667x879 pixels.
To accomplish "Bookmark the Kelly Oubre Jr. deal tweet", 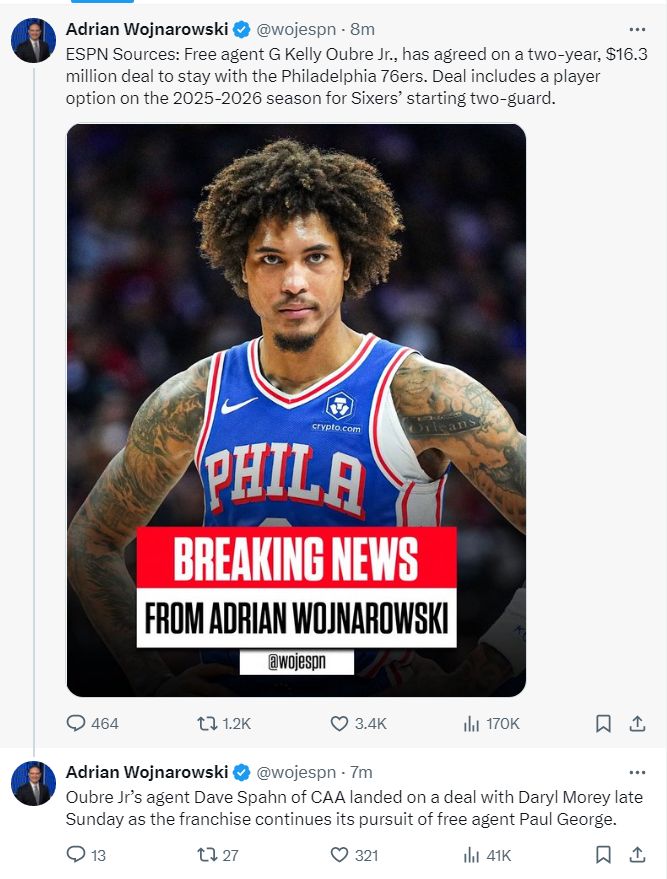I will click(x=603, y=723).
